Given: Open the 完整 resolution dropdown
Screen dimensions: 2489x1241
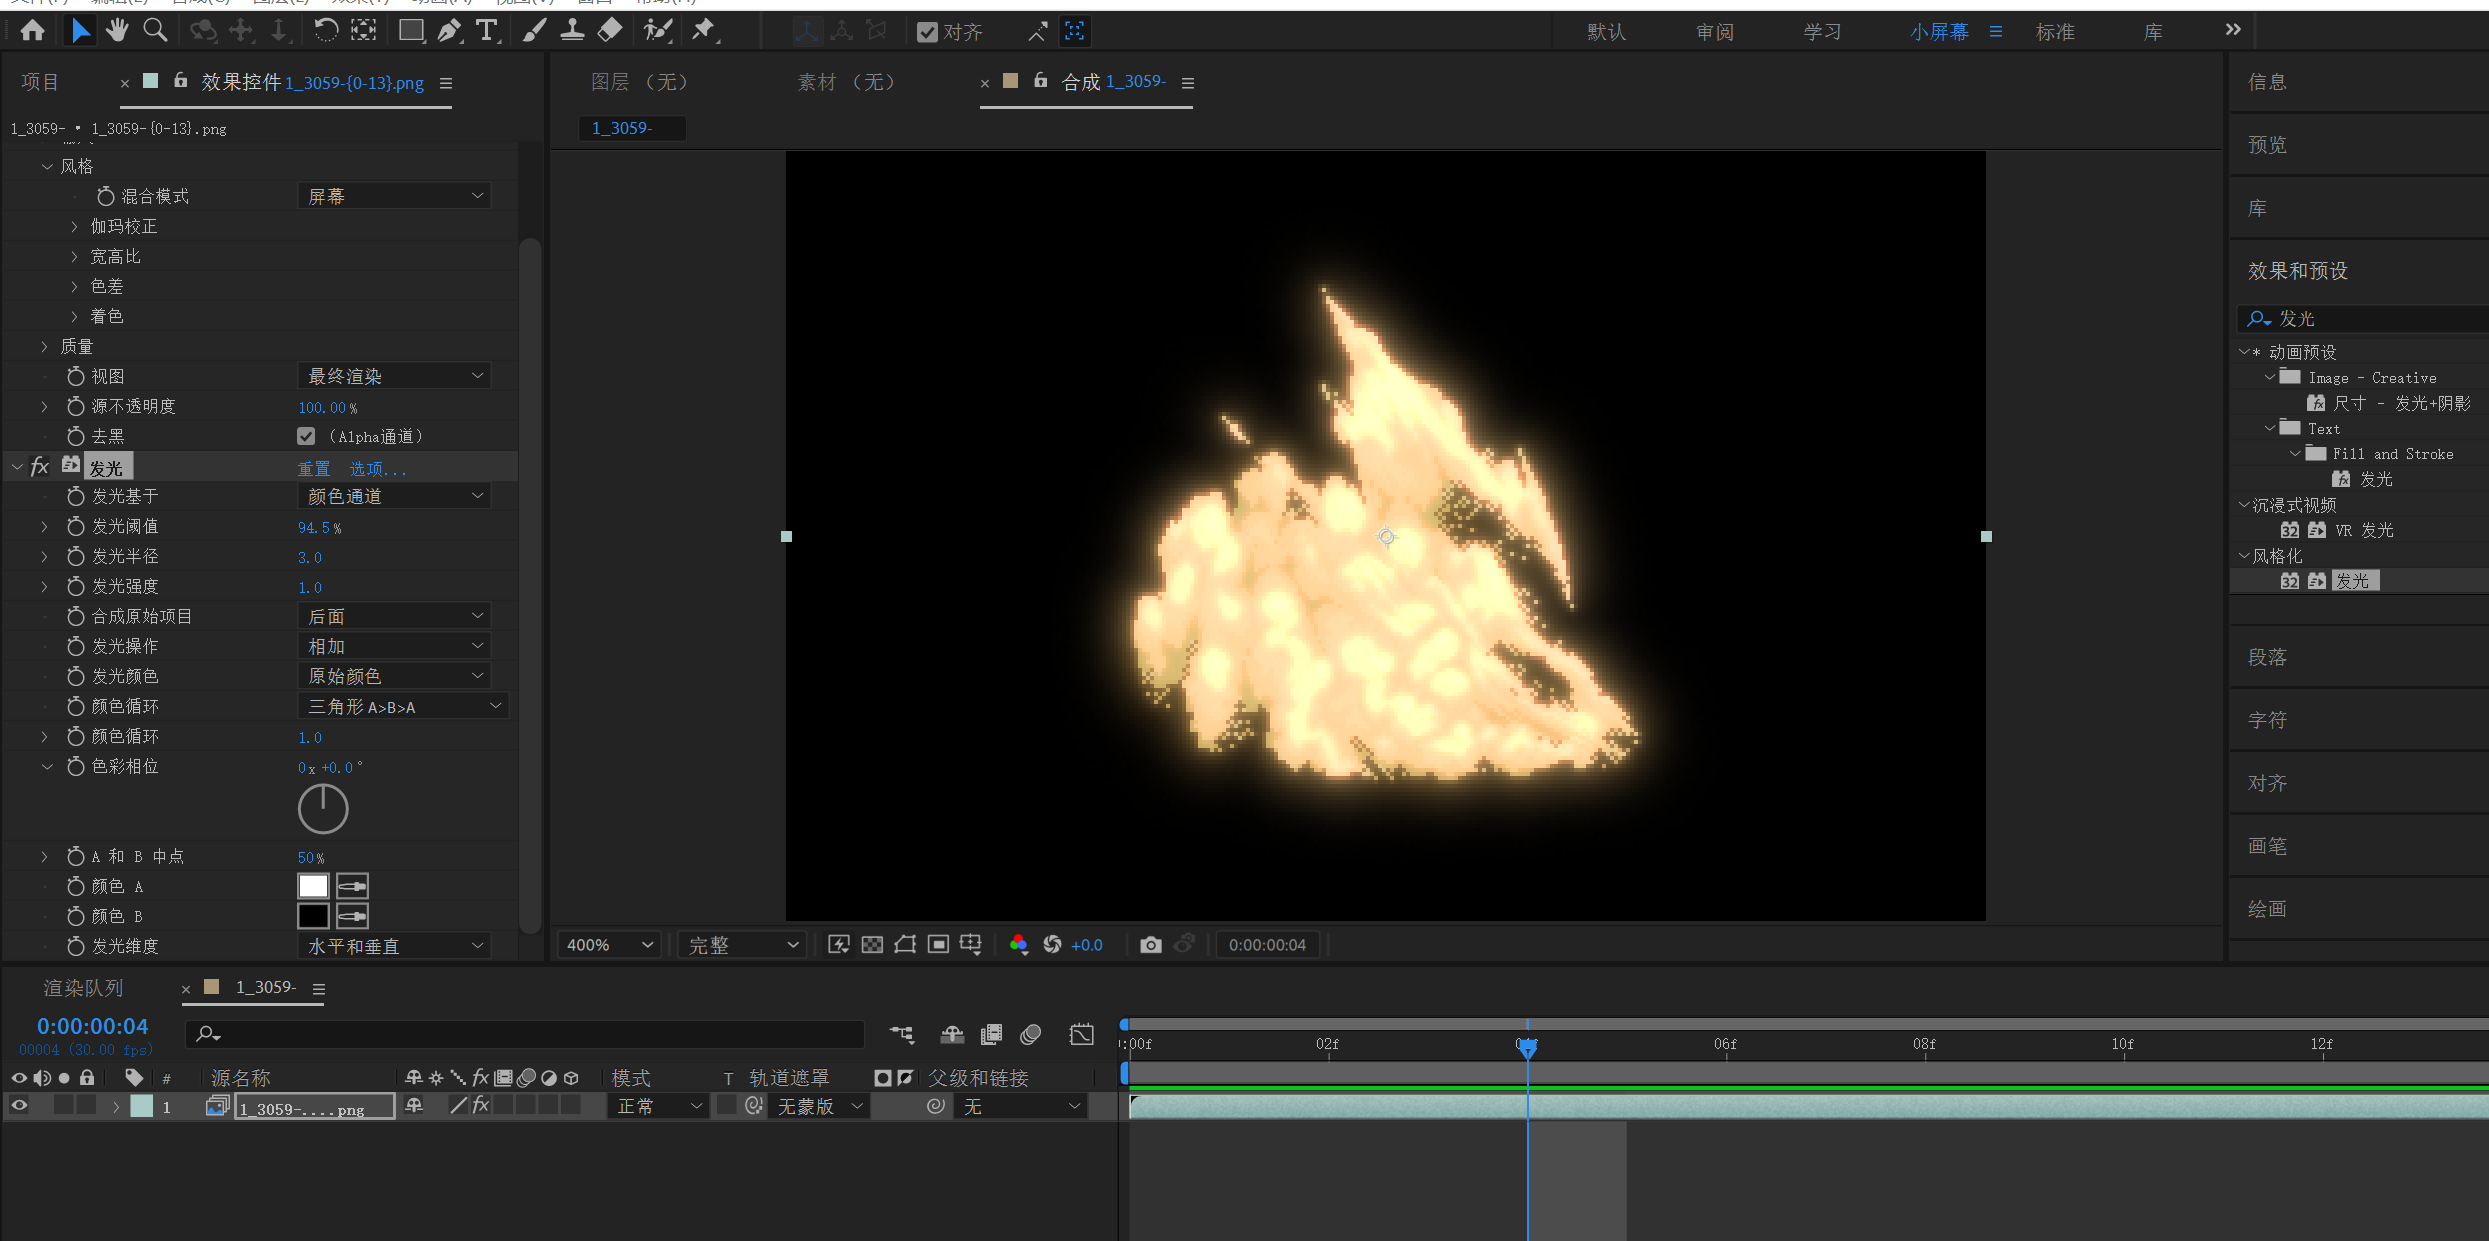Looking at the screenshot, I should (741, 945).
